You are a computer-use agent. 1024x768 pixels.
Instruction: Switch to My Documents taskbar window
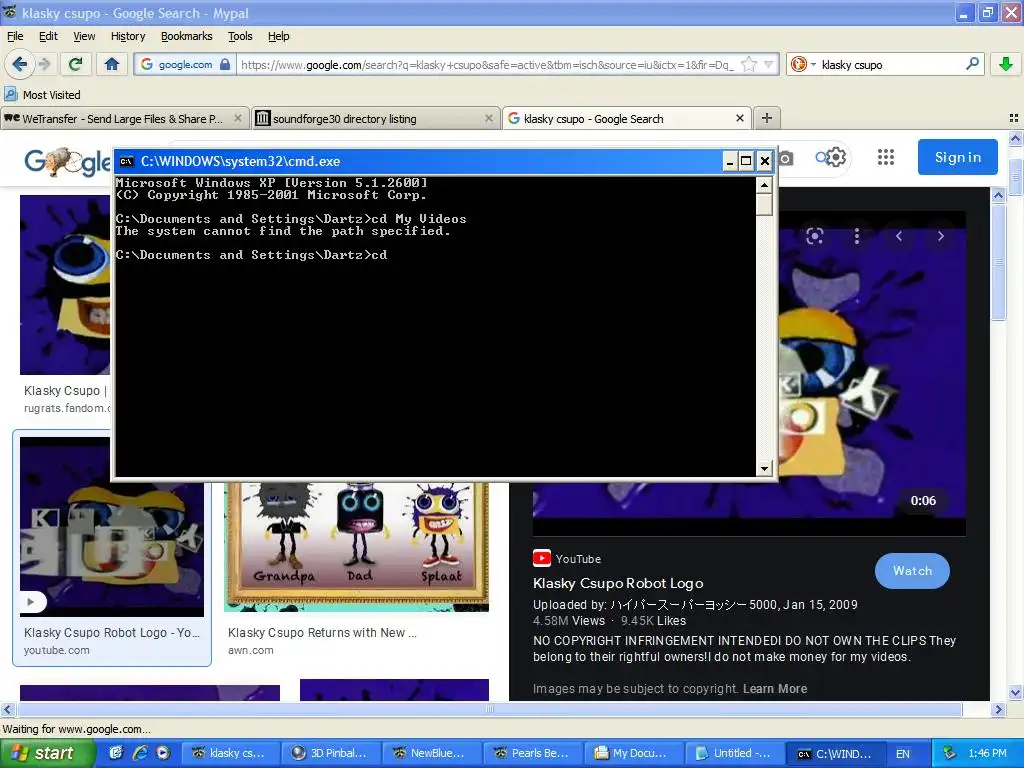(x=633, y=753)
